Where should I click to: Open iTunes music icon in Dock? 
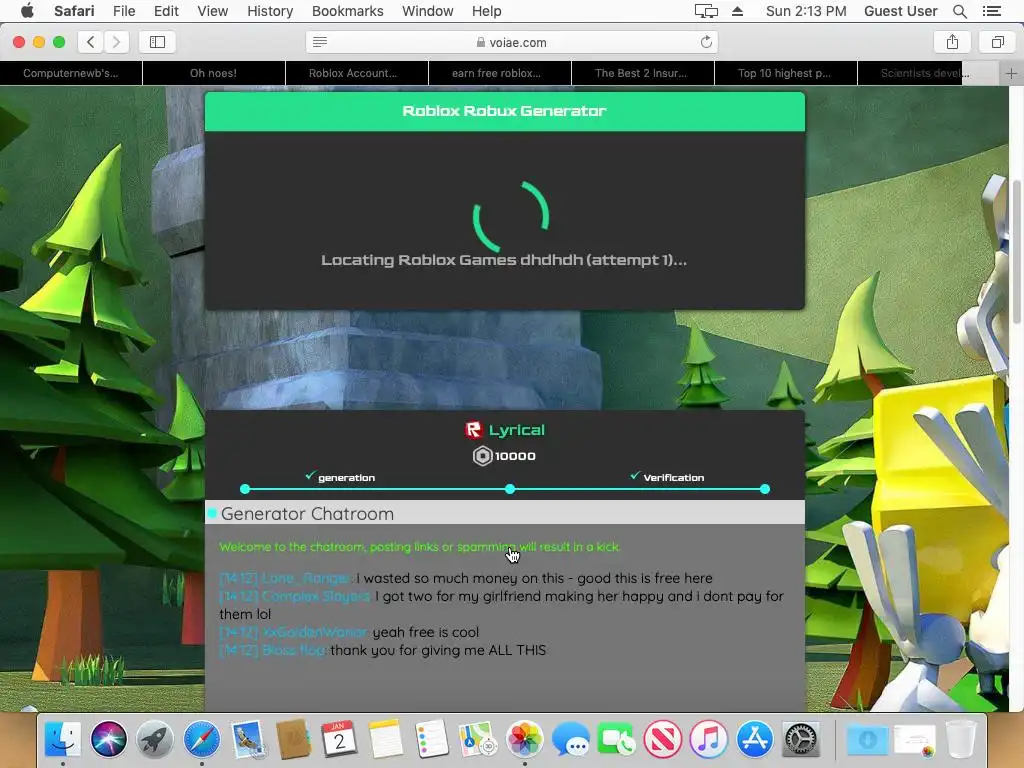[709, 739]
